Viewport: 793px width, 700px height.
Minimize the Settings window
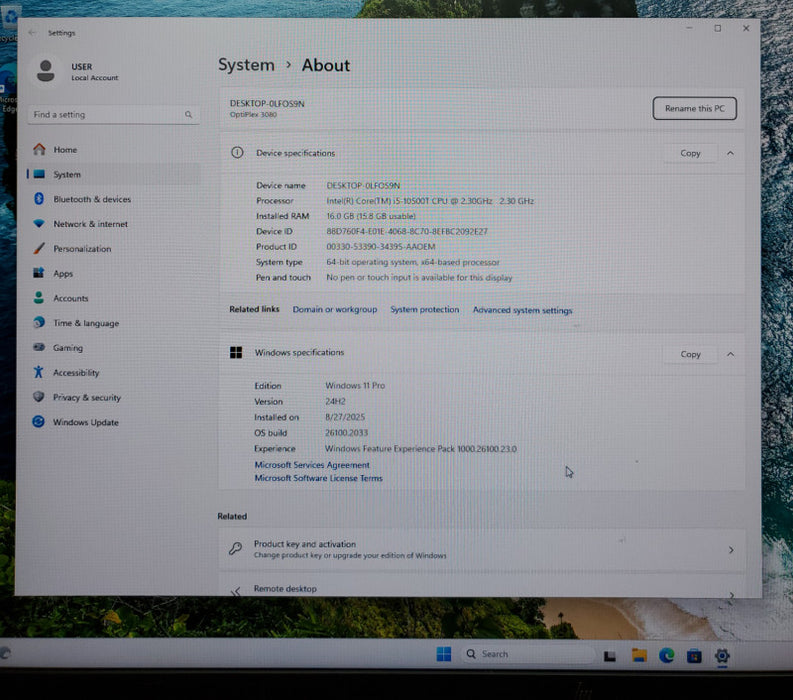point(689,28)
